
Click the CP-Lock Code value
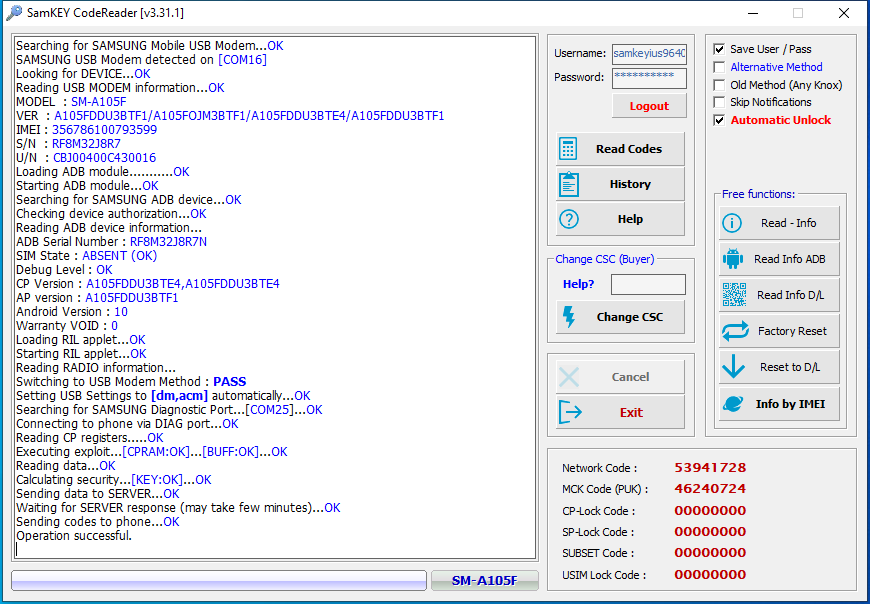pyautogui.click(x=710, y=510)
